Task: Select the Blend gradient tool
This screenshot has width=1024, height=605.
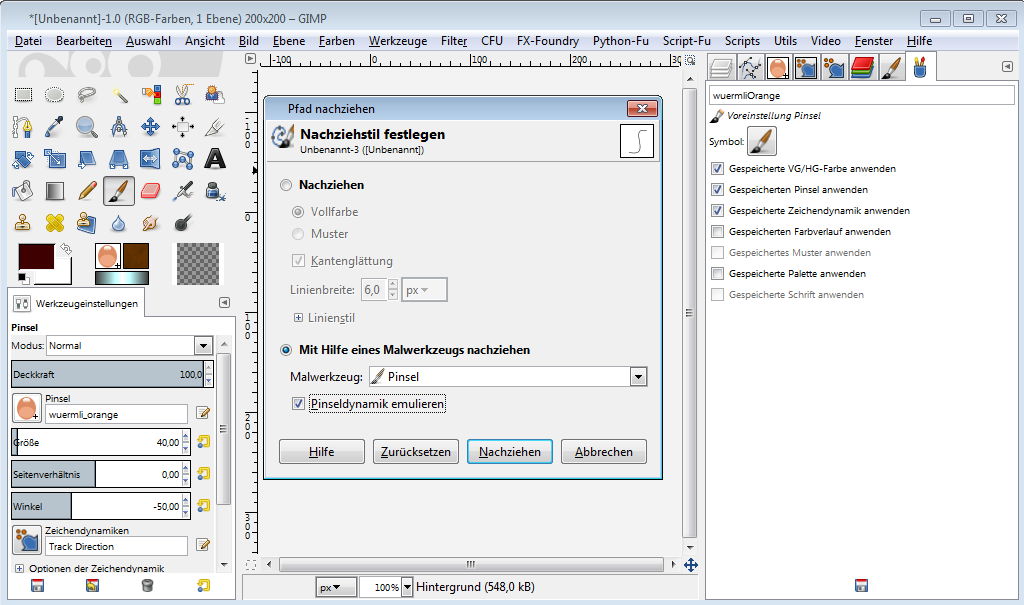Action: coord(54,191)
